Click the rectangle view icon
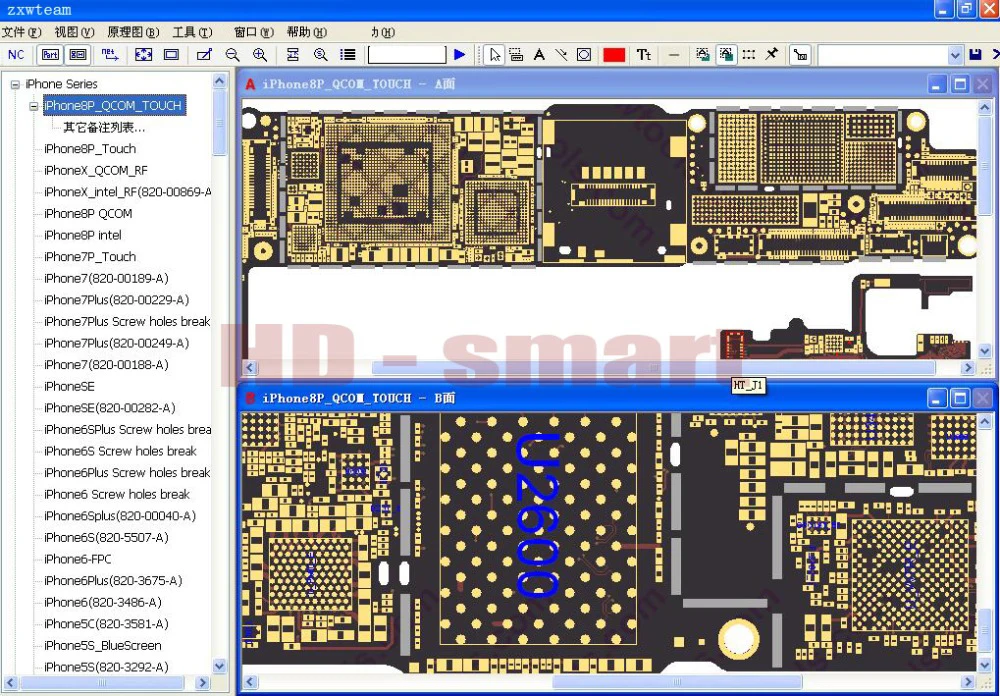The height and width of the screenshot is (696, 1000). click(x=172, y=55)
